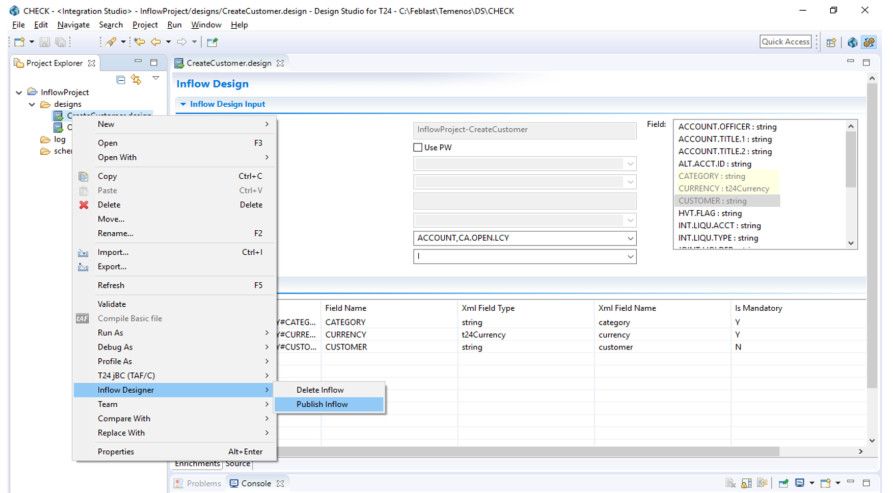The width and height of the screenshot is (893, 493).
Task: Enable the Use PW checkbox
Action: [419, 148]
